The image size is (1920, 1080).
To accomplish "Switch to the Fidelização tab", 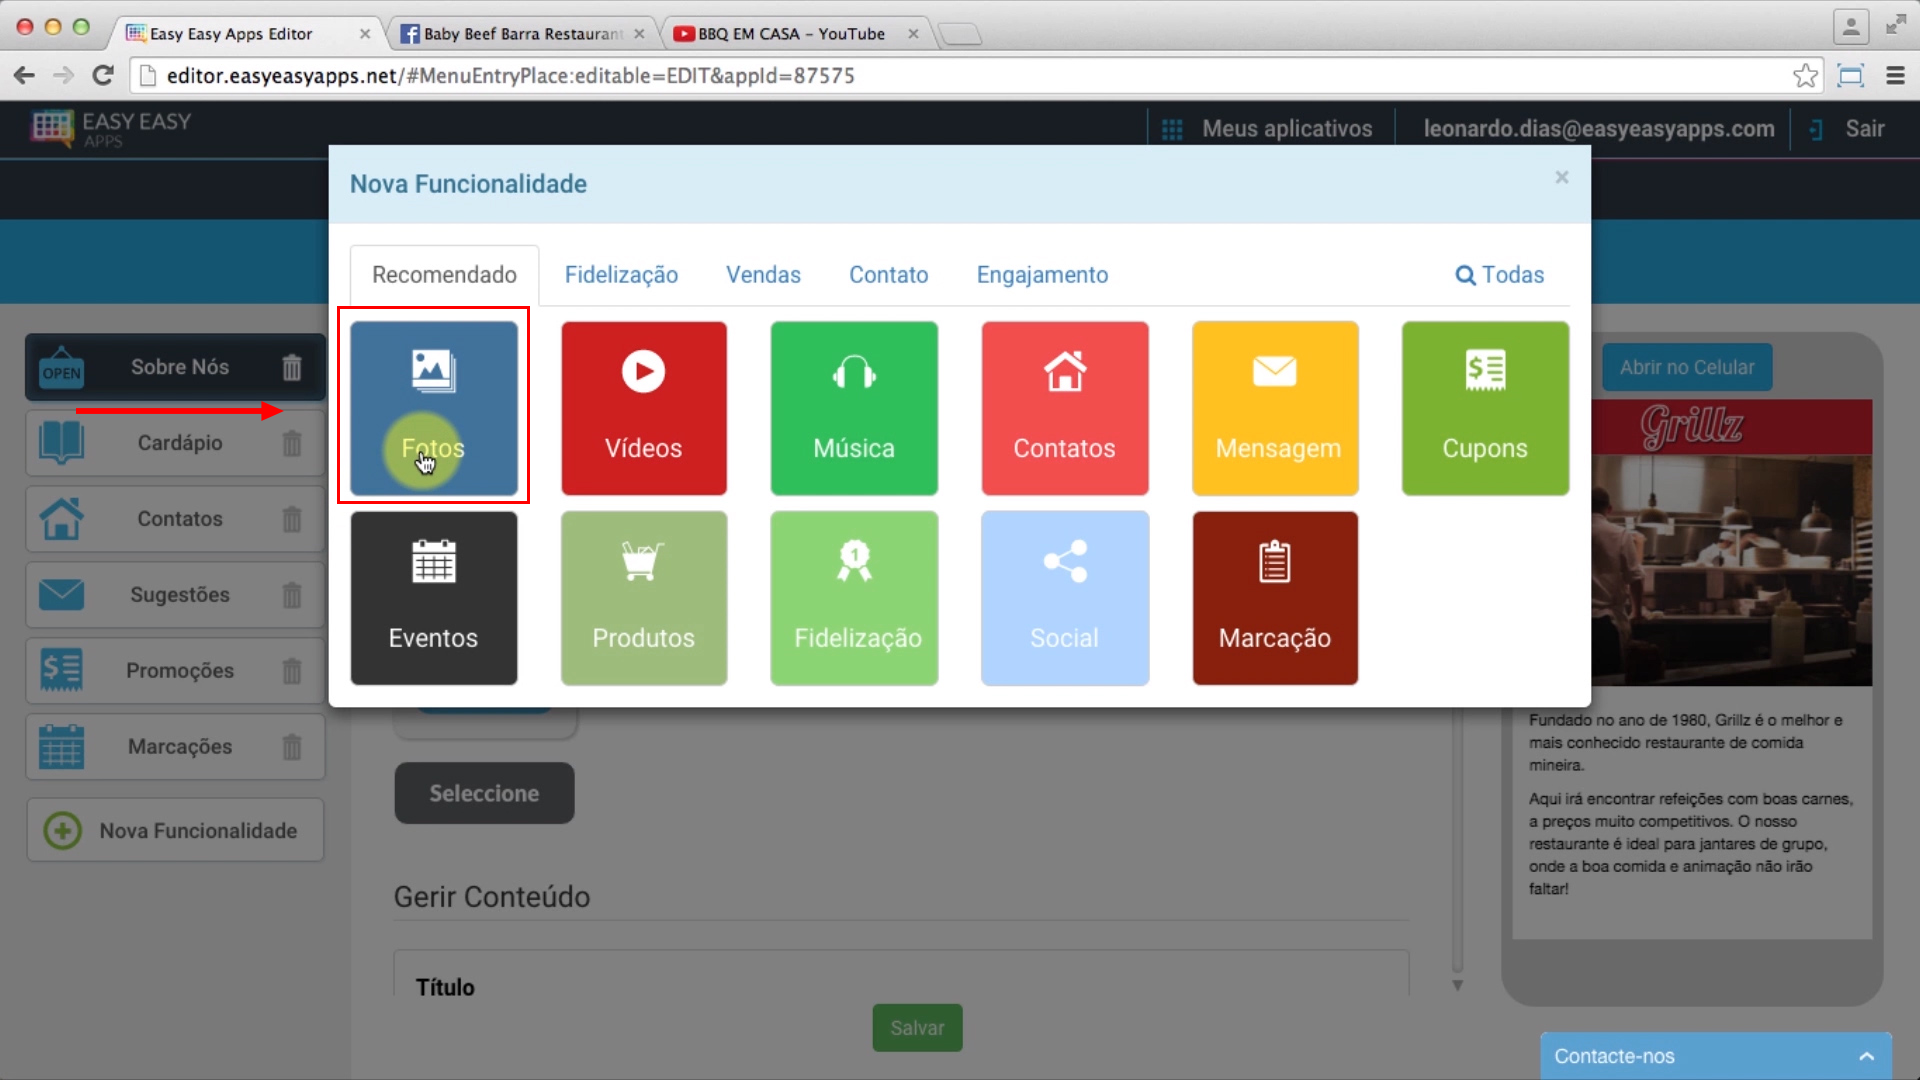I will pyautogui.click(x=621, y=274).
